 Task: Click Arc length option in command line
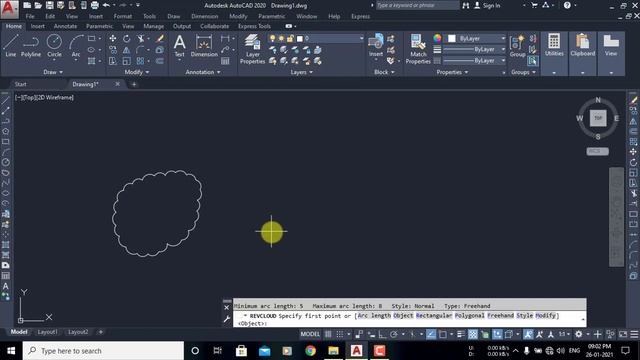374,316
